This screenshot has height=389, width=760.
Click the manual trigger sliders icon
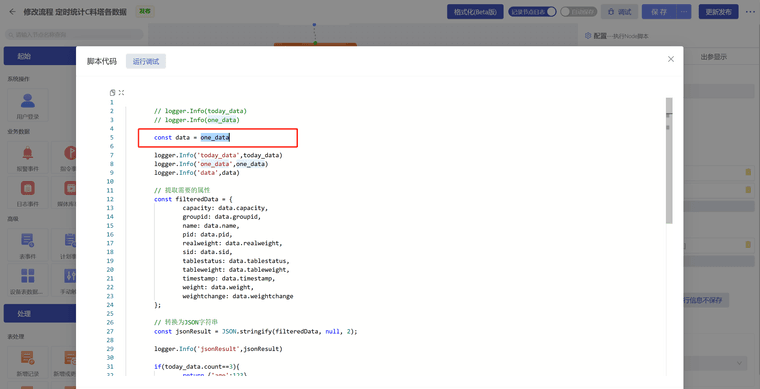click(x=70, y=276)
